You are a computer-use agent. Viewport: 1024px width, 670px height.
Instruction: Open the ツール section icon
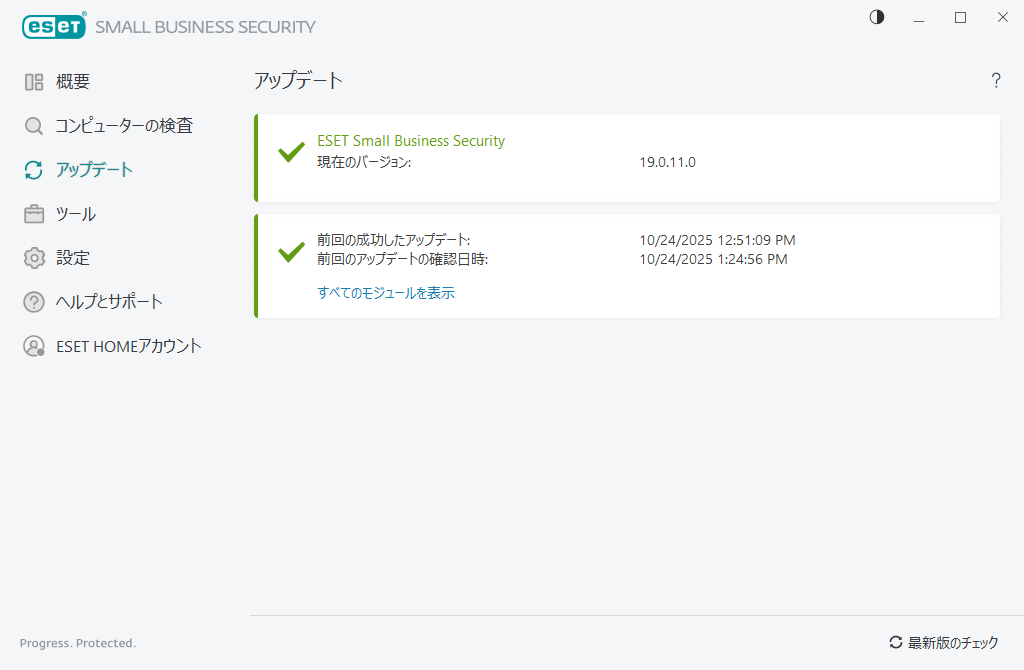pos(35,213)
